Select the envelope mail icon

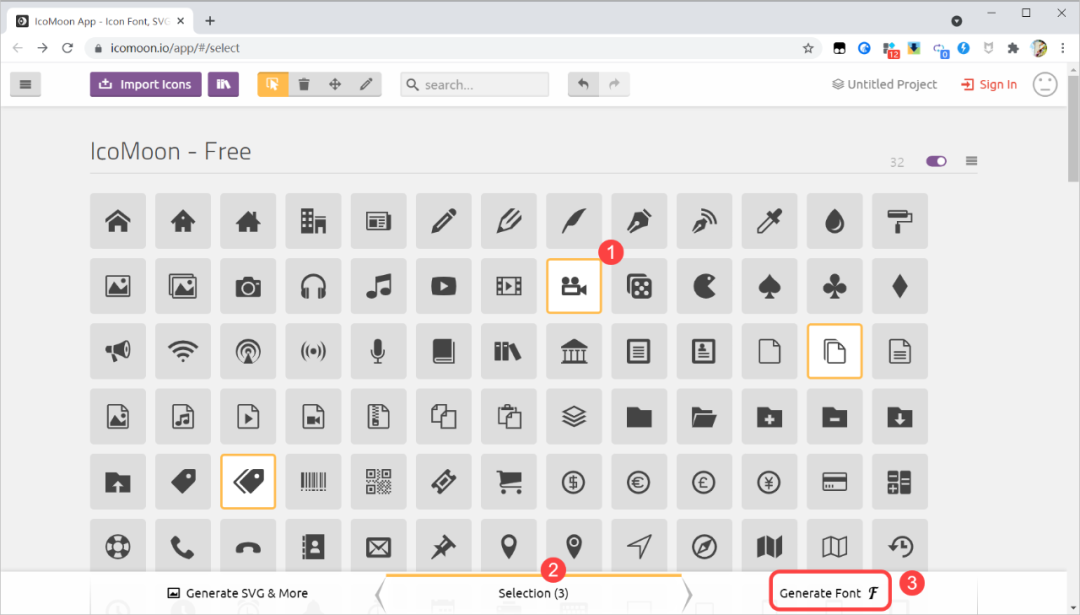click(x=378, y=546)
